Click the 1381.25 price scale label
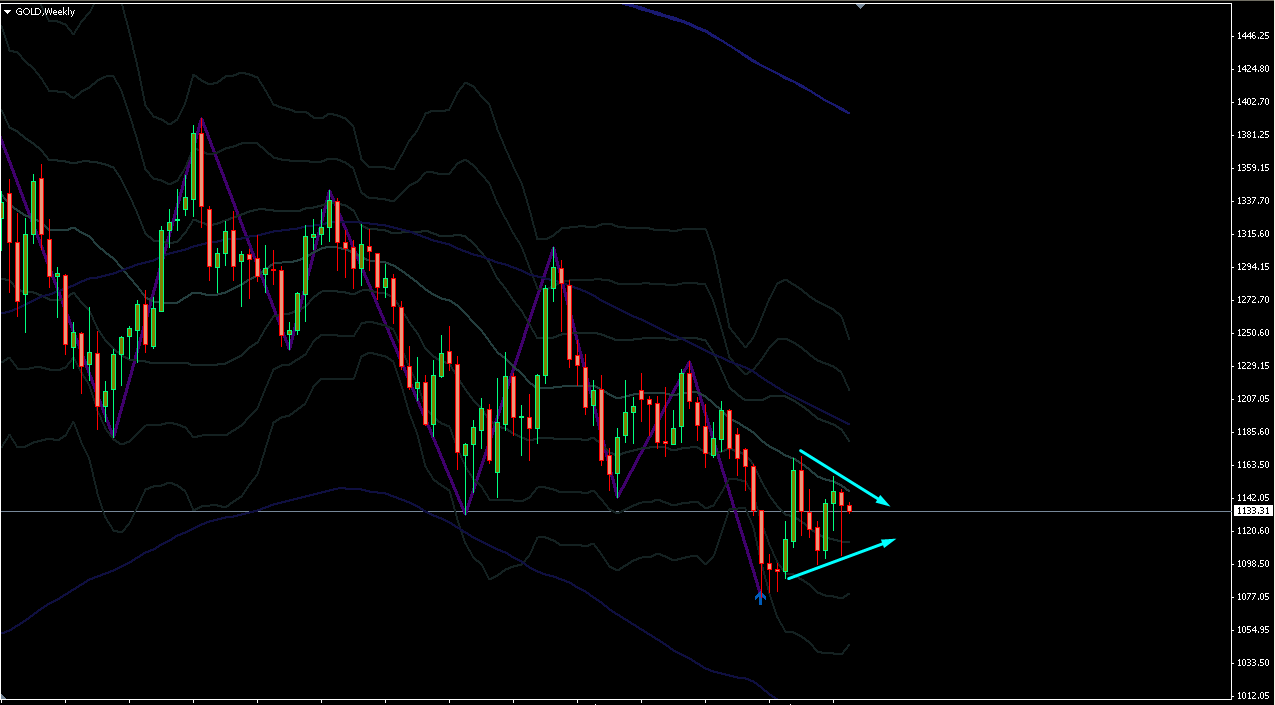 (x=1253, y=135)
